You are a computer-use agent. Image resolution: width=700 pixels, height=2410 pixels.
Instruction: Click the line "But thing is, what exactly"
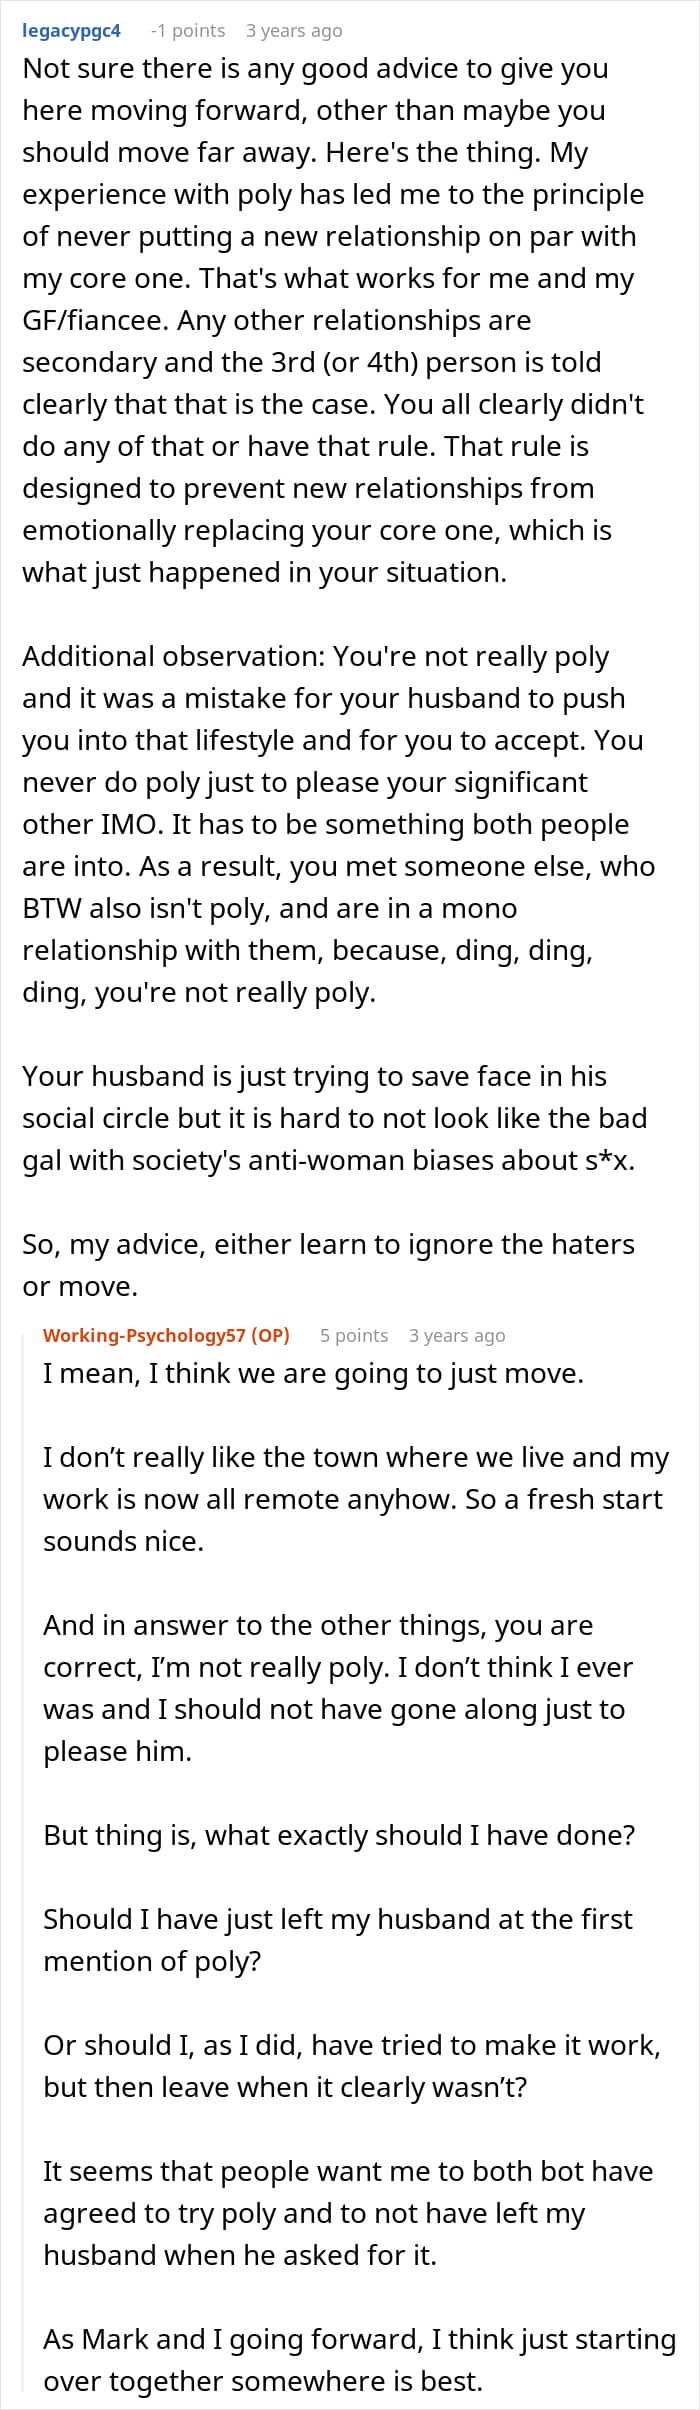(339, 1835)
